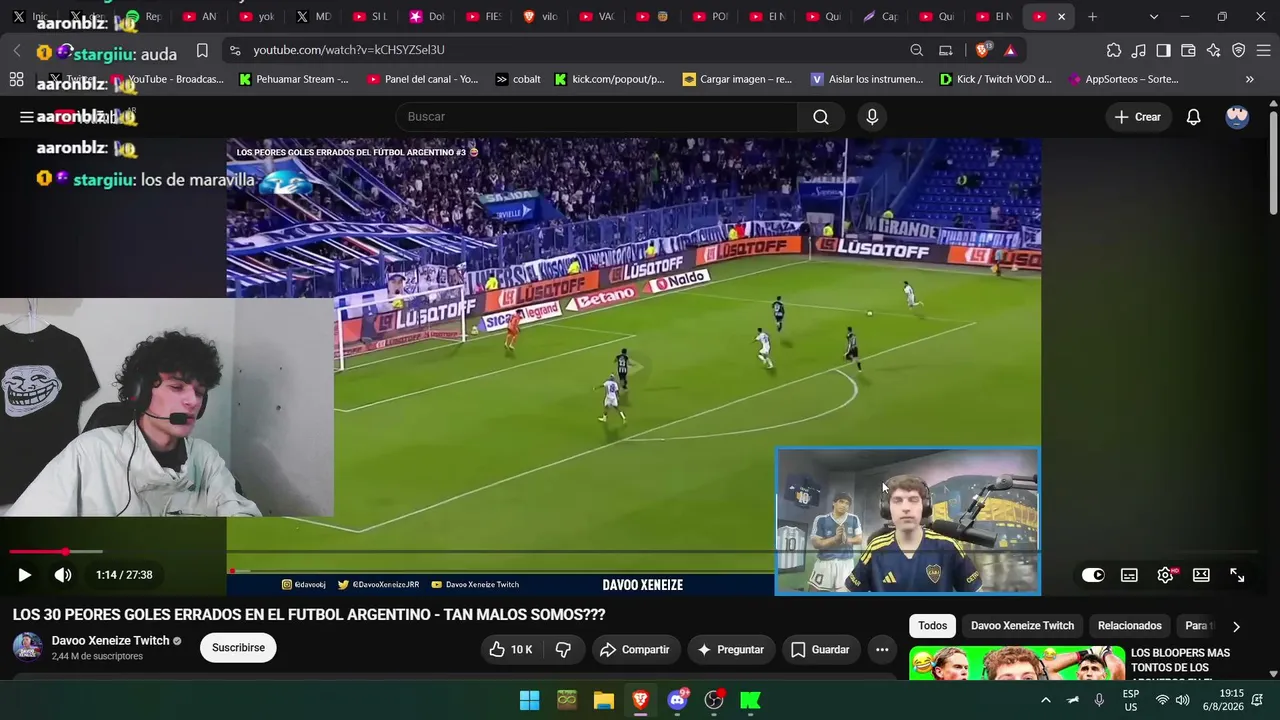
Task: Open the YouTube hamburger guide menu
Action: pyautogui.click(x=26, y=117)
